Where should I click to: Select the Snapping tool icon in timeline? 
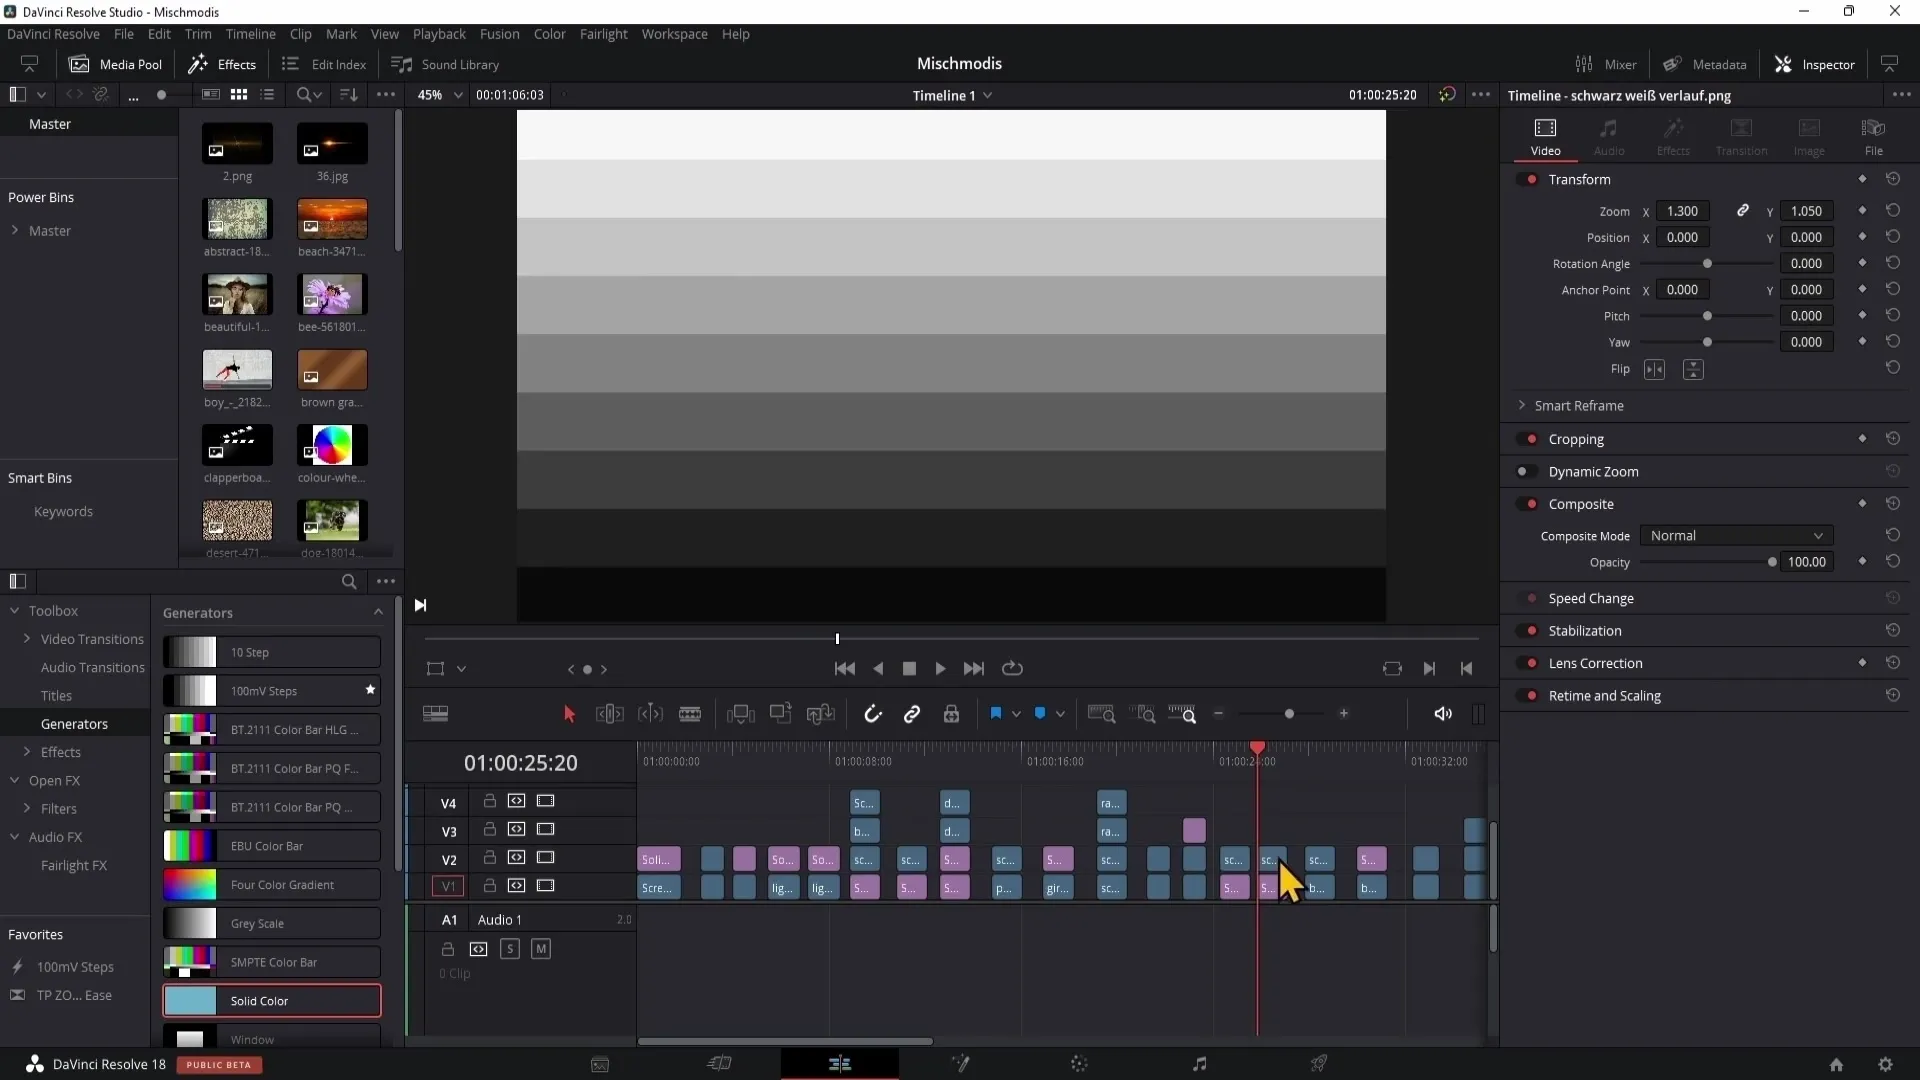coord(872,713)
